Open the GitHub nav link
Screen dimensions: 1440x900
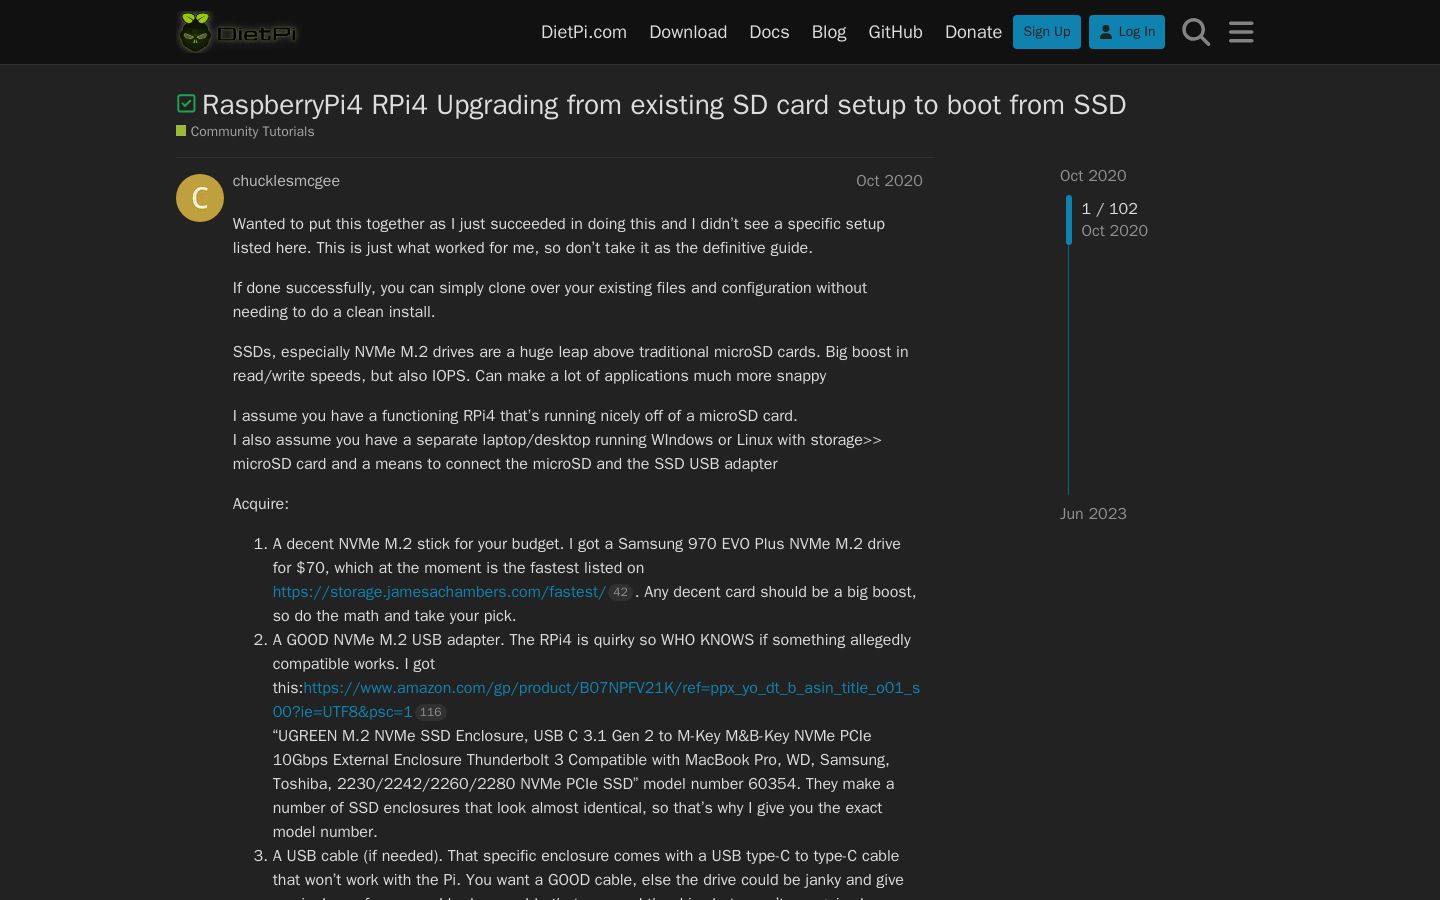(895, 32)
